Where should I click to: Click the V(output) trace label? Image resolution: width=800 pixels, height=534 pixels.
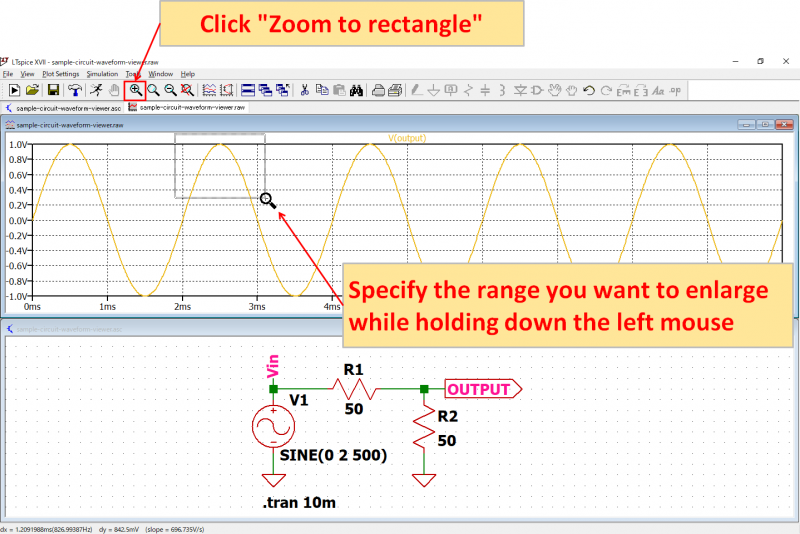pos(407,138)
